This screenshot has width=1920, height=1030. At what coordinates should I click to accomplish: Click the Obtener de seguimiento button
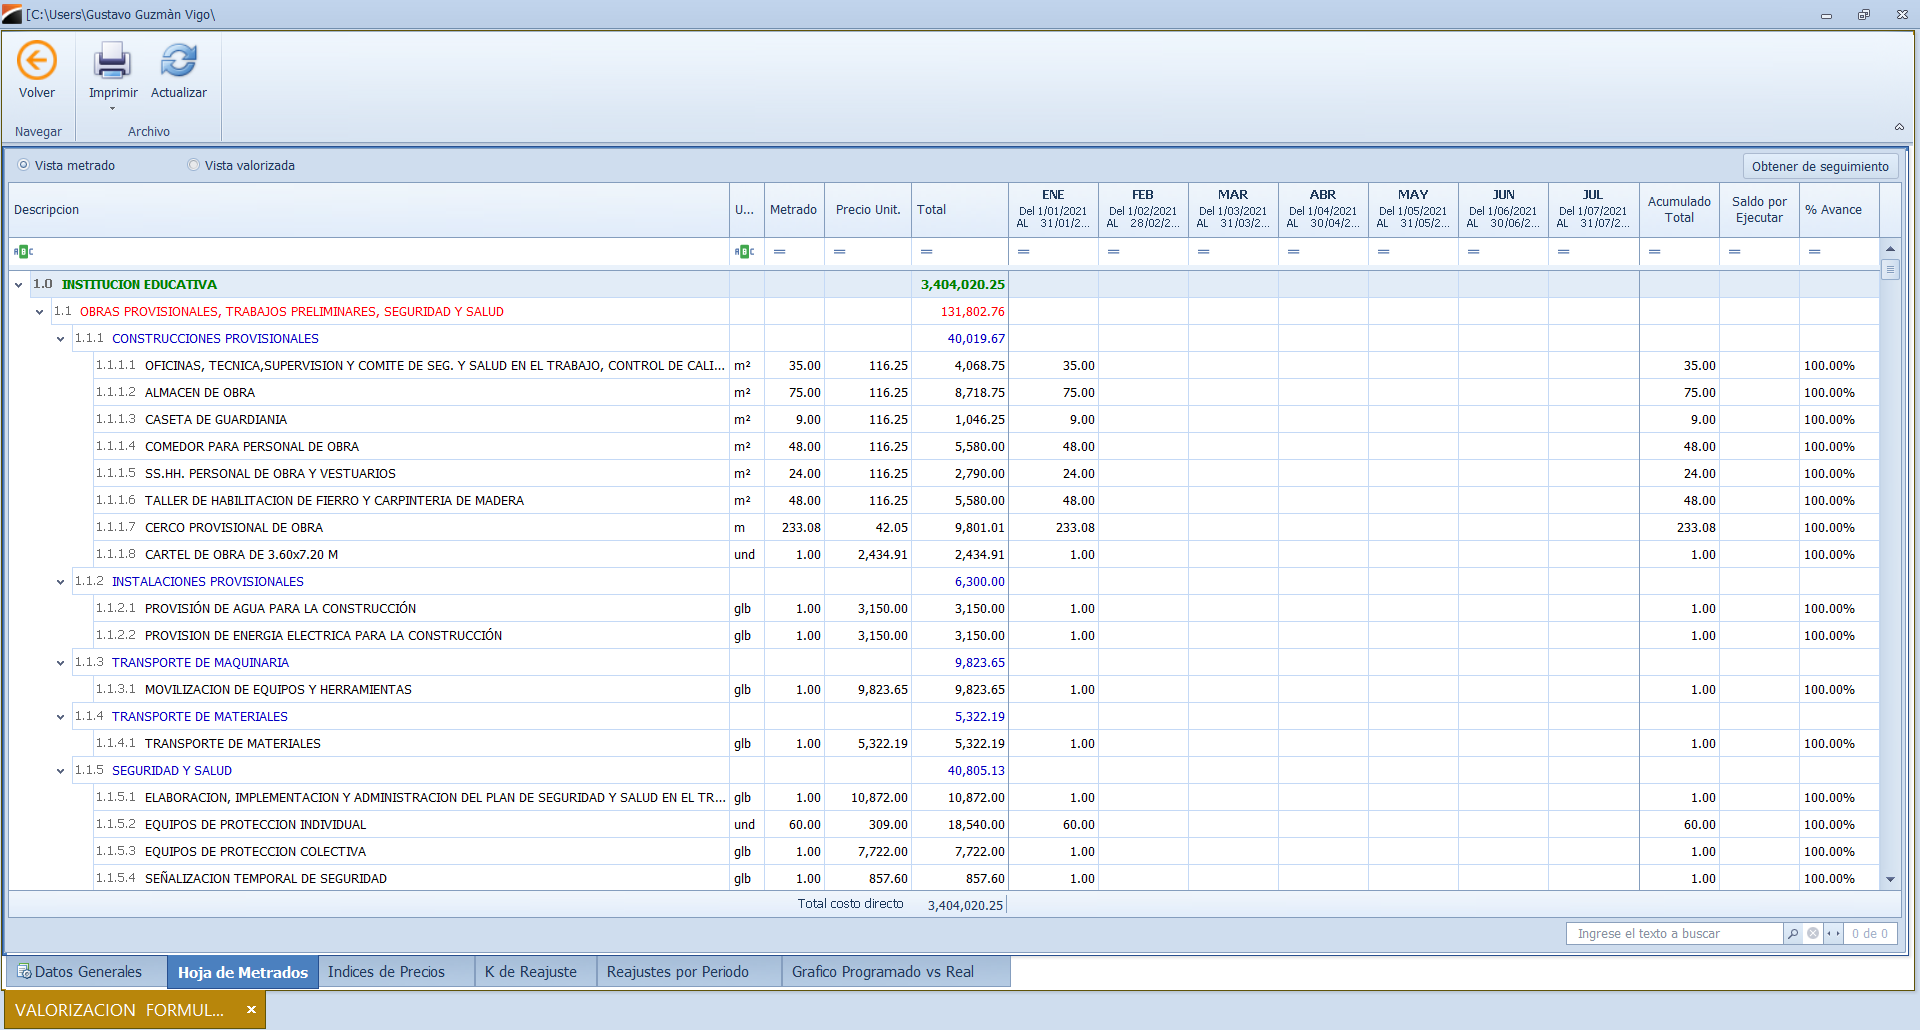(1819, 167)
